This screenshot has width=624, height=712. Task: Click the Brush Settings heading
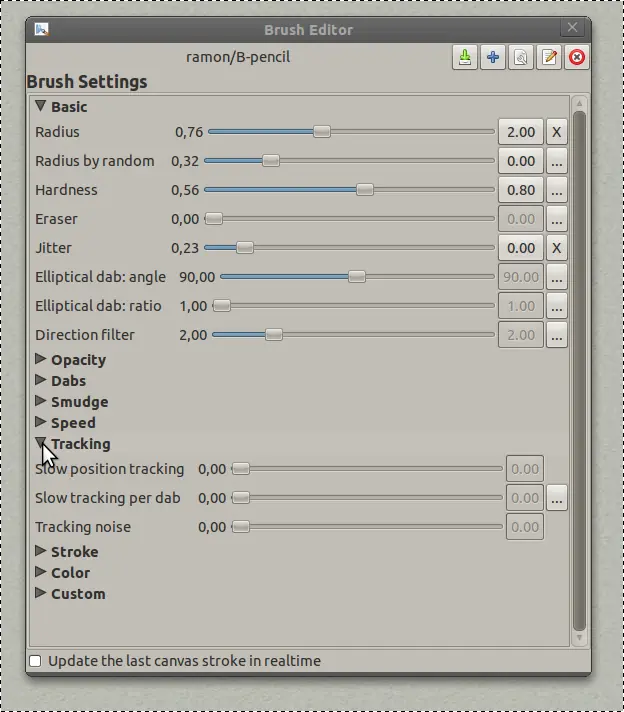point(87,82)
